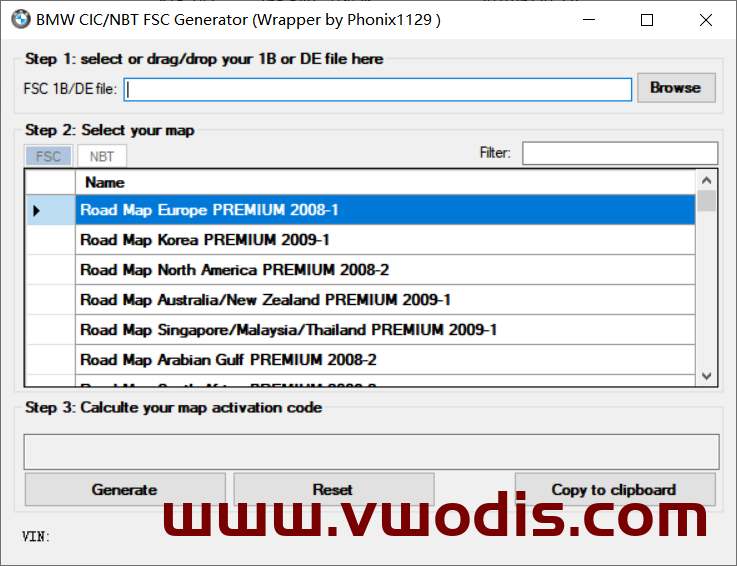Select Road Map Australia/New Zealand PREMIUM 2009-1
This screenshot has height=566, width=737.
point(385,300)
